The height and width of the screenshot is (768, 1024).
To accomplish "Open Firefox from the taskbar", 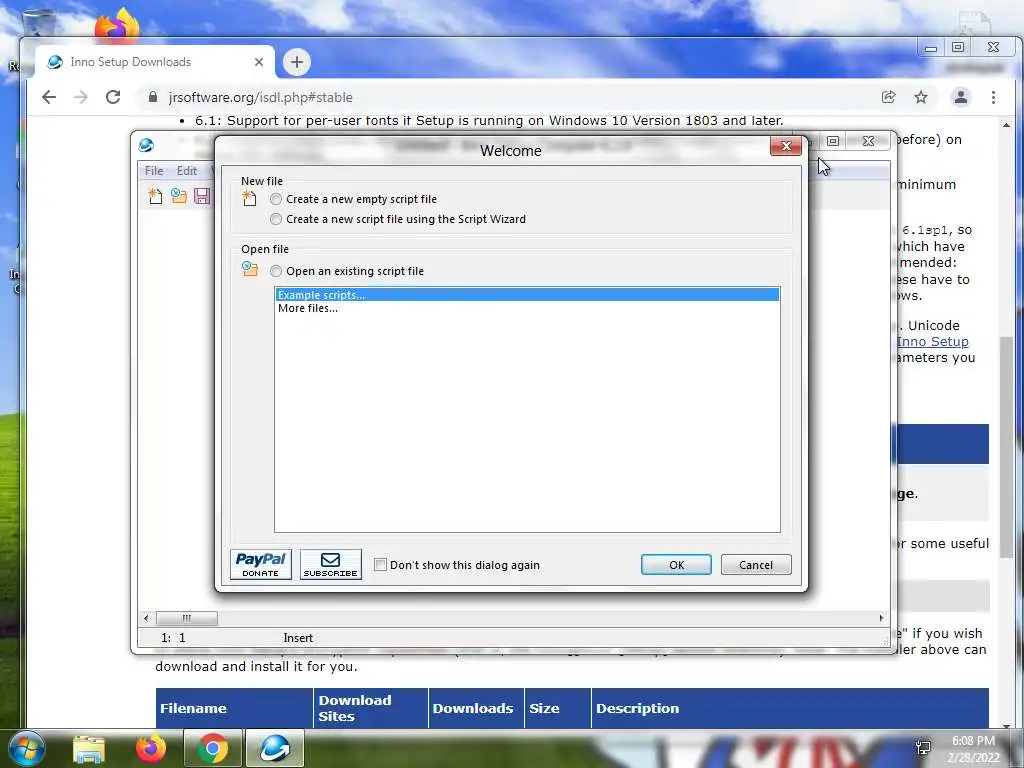I will point(150,749).
